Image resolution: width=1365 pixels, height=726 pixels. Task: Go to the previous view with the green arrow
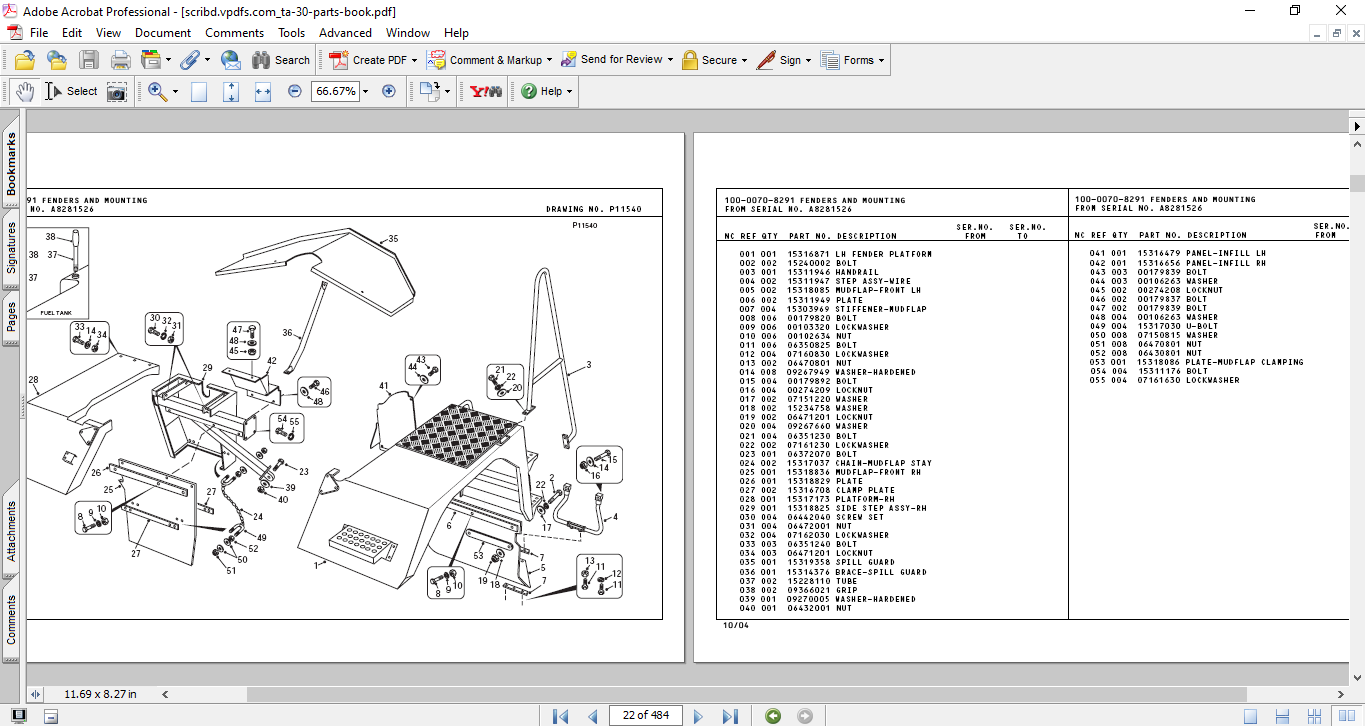[772, 716]
